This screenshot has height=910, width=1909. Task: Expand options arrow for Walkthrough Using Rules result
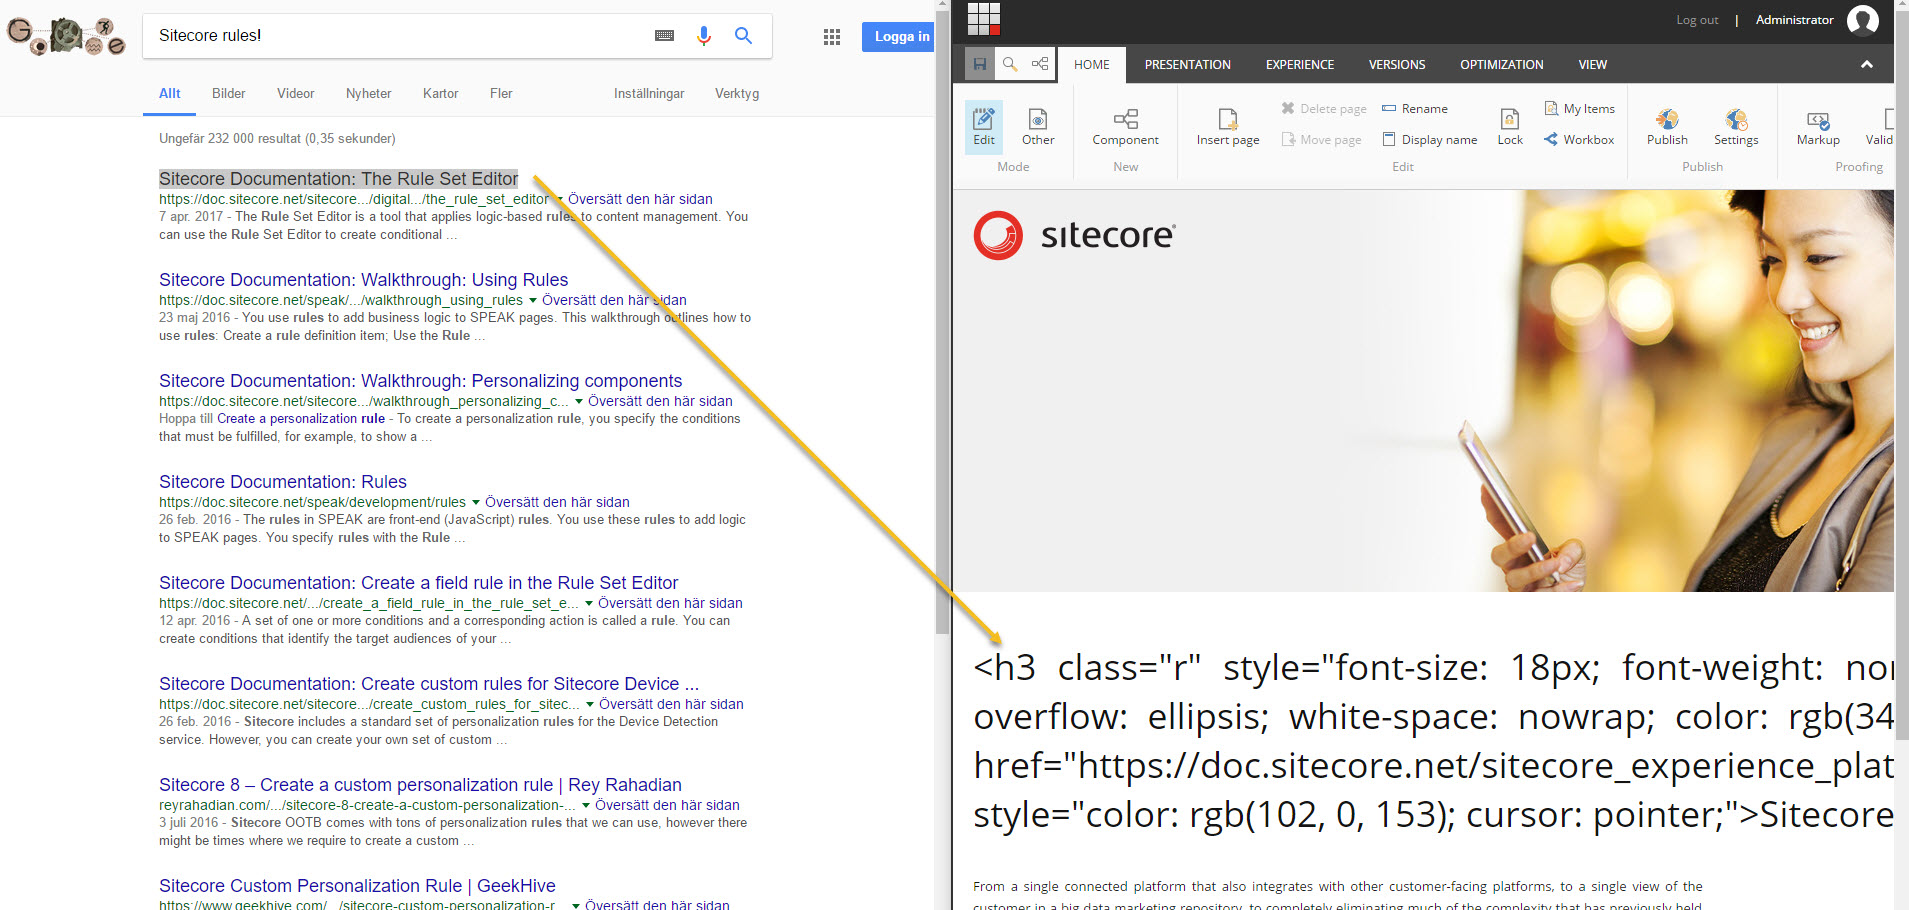(x=533, y=300)
